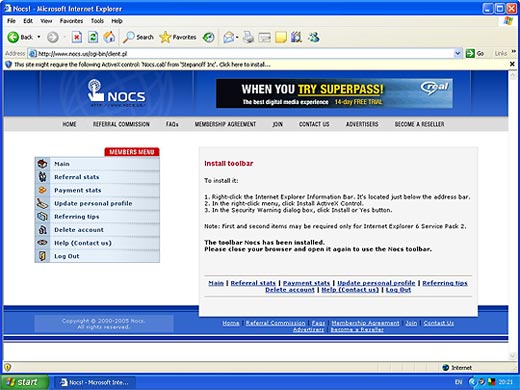520x390 pixels.
Task: Click the Referring tips sidebar icon
Action: (x=42, y=216)
